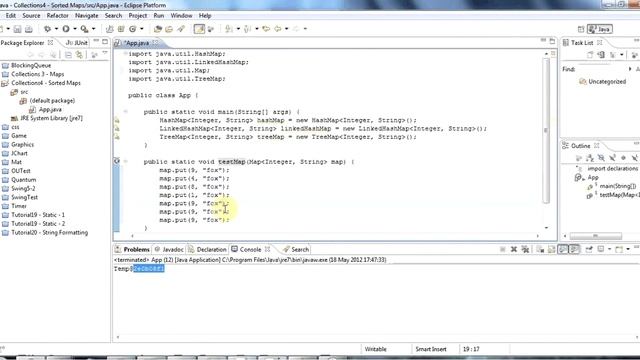Open the Source menu

click(x=31, y=16)
